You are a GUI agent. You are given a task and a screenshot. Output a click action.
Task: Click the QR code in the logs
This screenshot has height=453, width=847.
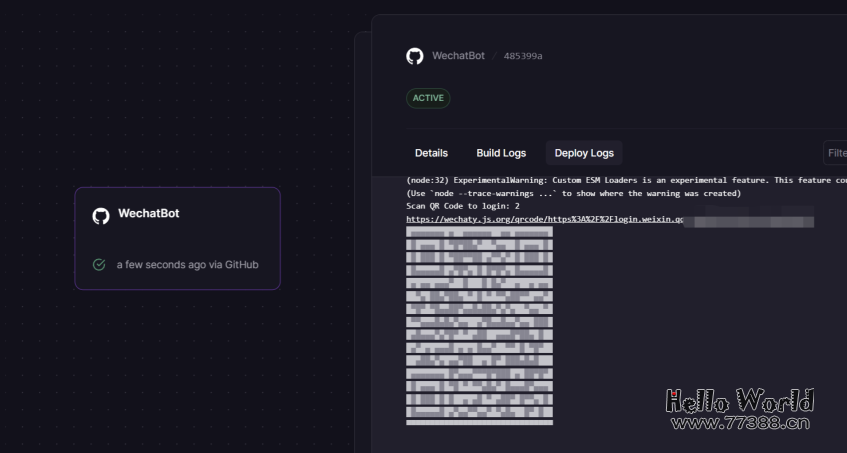tap(479, 325)
